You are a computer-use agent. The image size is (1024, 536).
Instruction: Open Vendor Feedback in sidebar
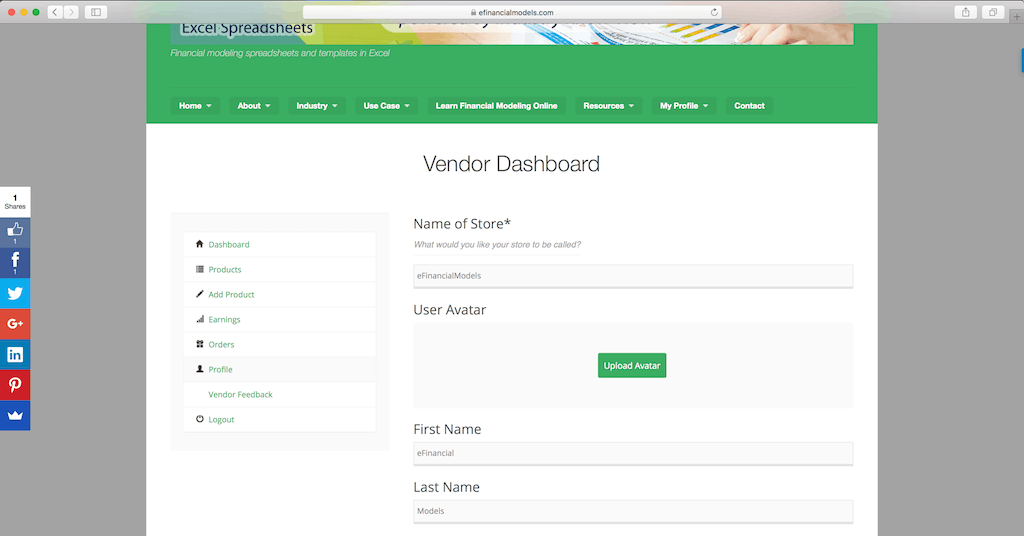tap(240, 394)
